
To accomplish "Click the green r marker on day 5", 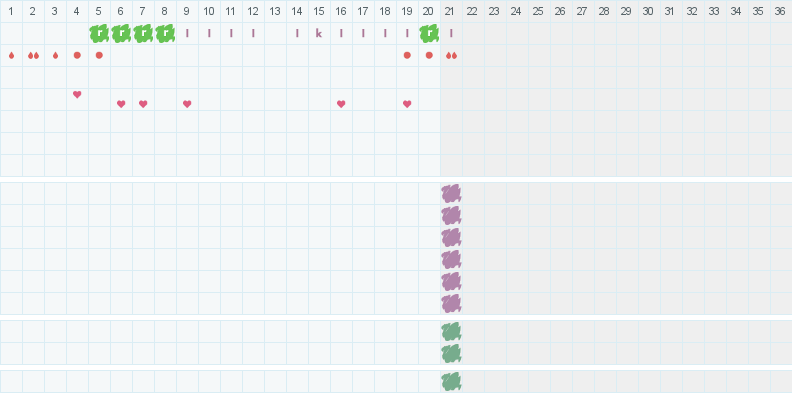I will tap(99, 33).
